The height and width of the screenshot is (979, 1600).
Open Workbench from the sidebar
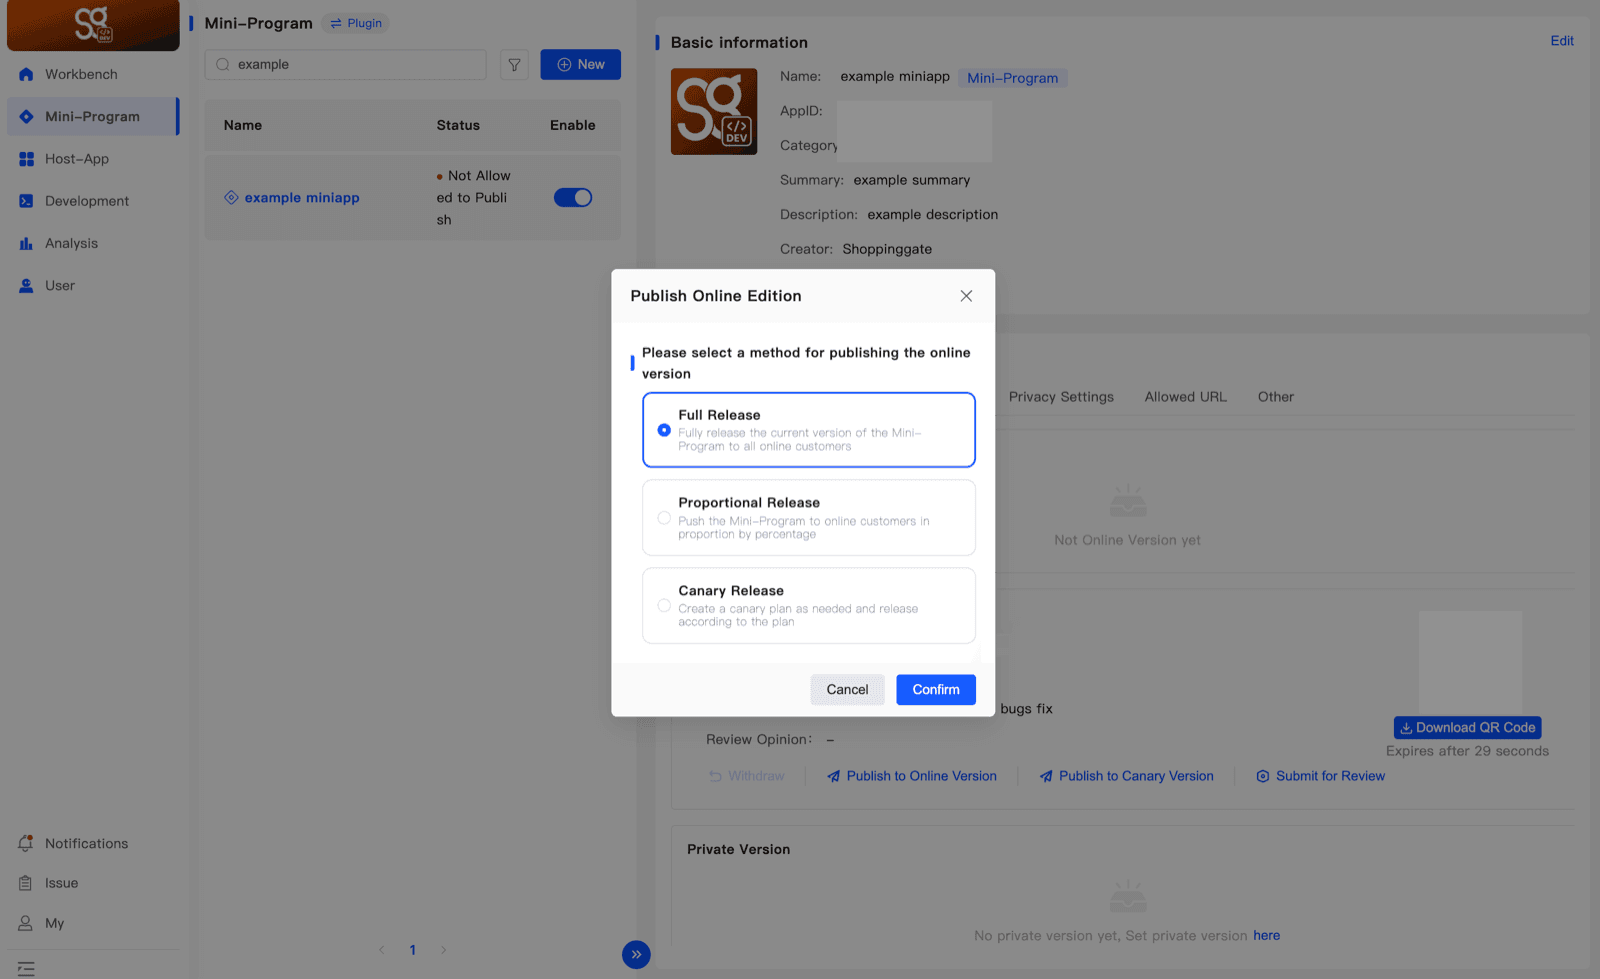[81, 74]
